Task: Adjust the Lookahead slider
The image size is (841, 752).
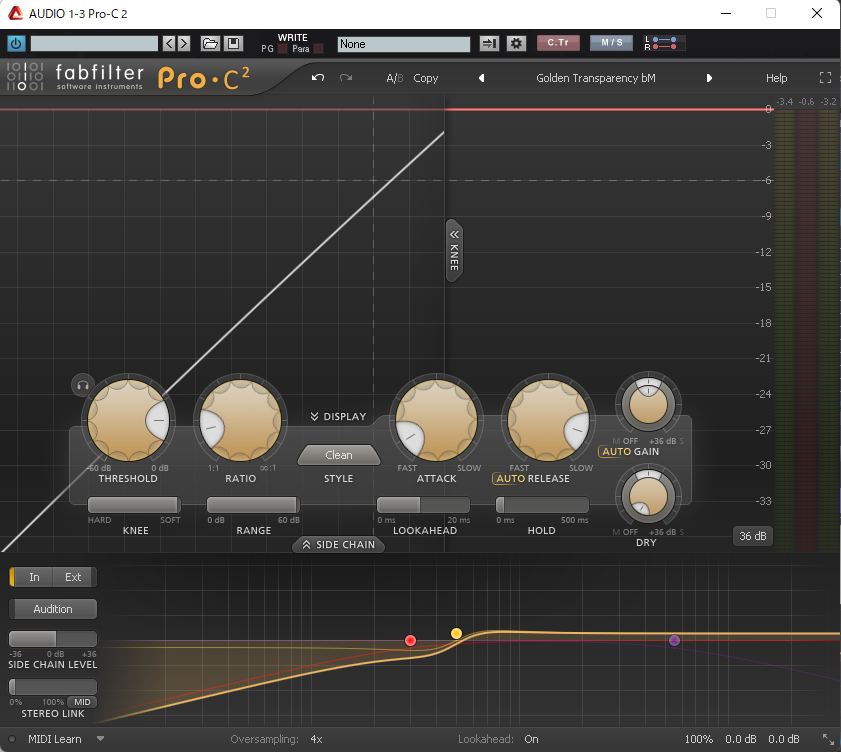Action: (423, 505)
